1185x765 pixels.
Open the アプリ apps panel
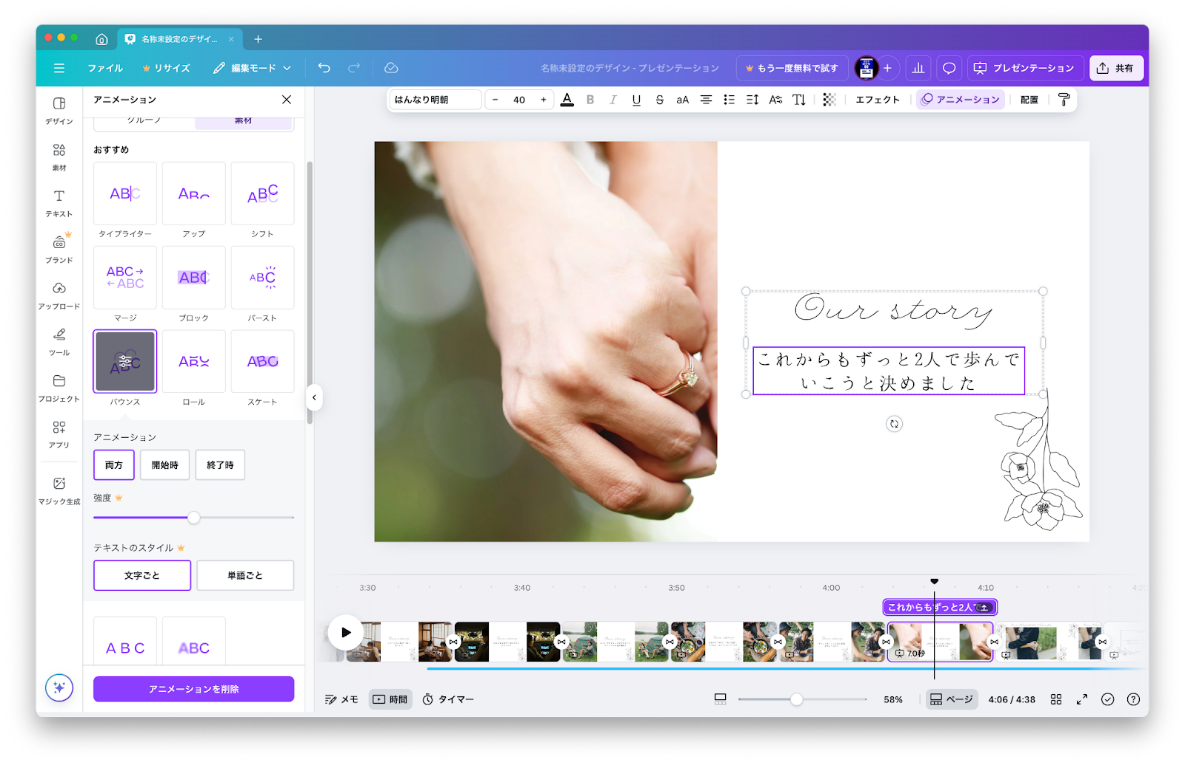(59, 434)
